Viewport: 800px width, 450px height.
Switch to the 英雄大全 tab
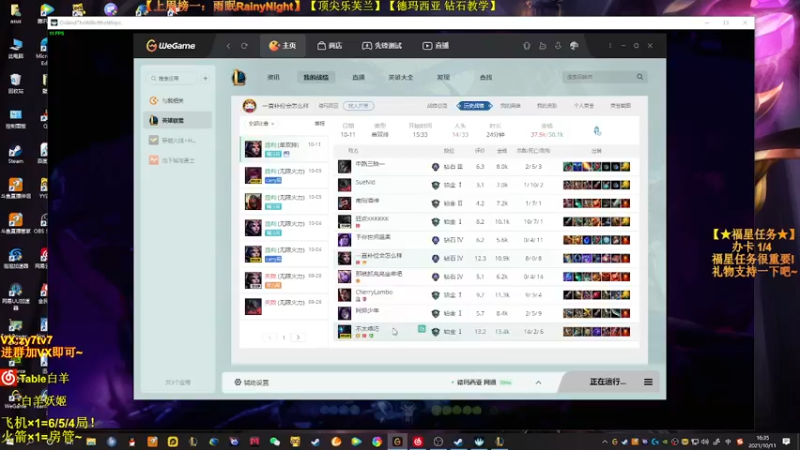click(x=401, y=78)
